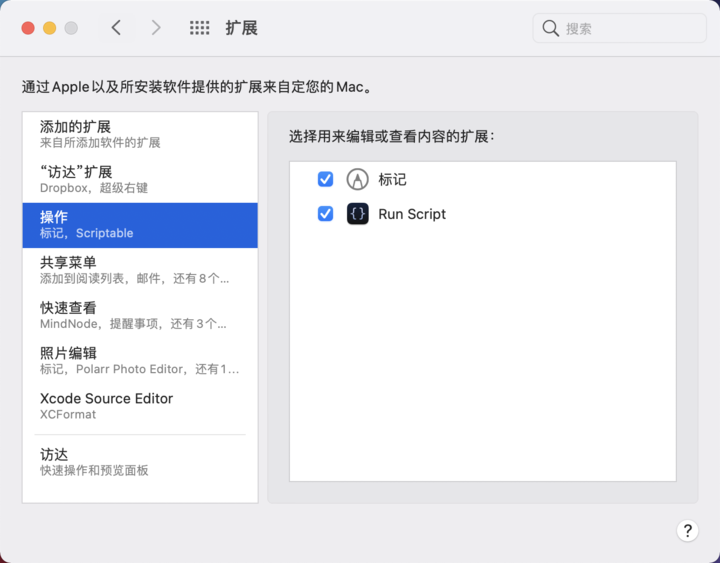Click the 标记 extension name
Image resolution: width=720 pixels, height=563 pixels.
(392, 180)
